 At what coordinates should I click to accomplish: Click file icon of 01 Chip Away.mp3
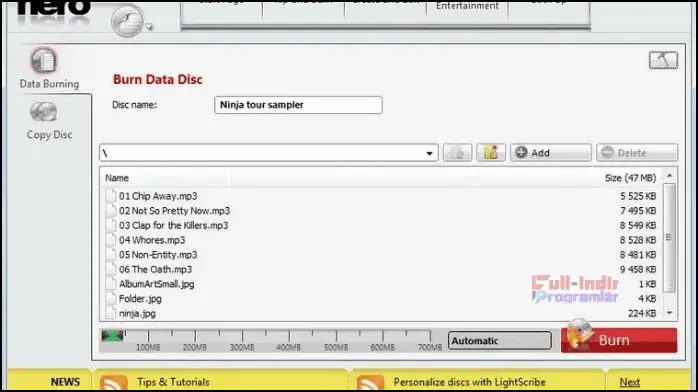(110, 196)
